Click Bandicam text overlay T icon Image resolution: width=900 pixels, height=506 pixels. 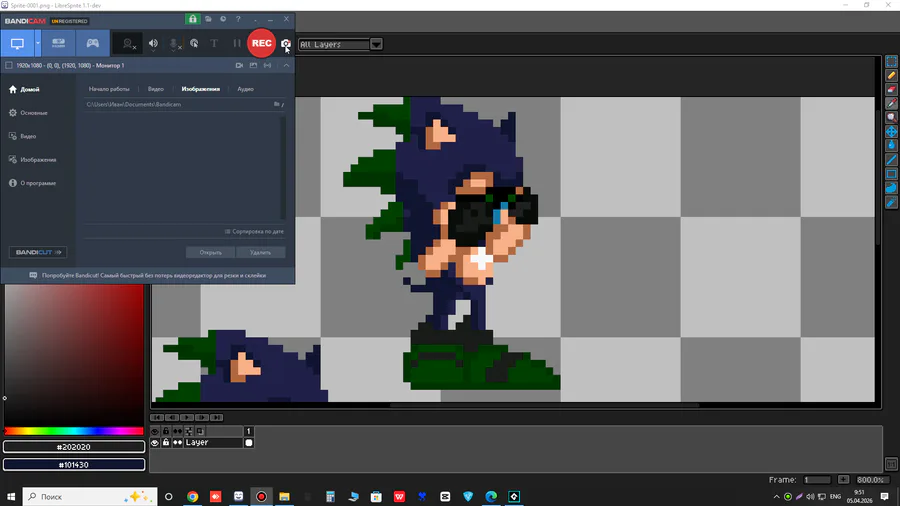214,44
